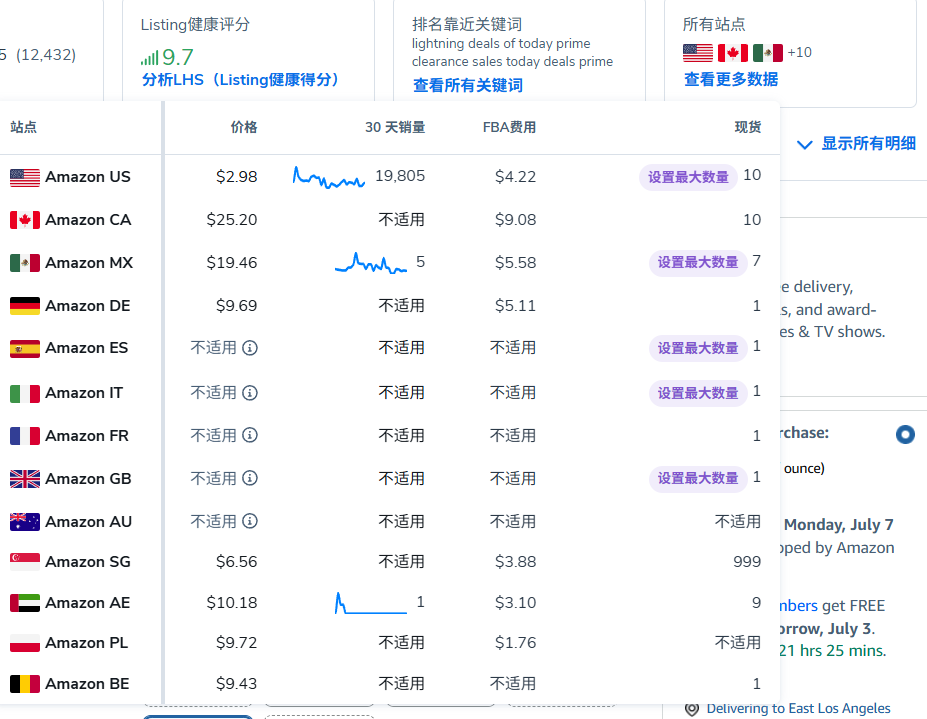Click info icon in Amazon FR price

(250, 435)
